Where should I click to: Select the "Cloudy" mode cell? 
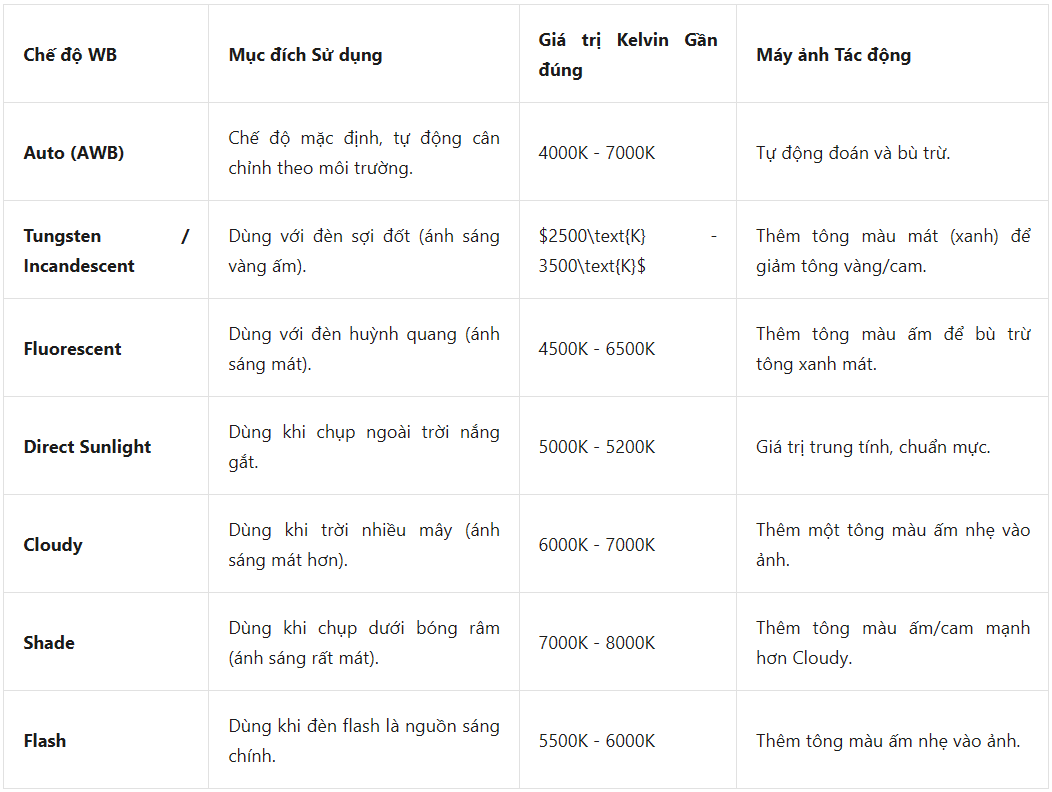(53, 545)
